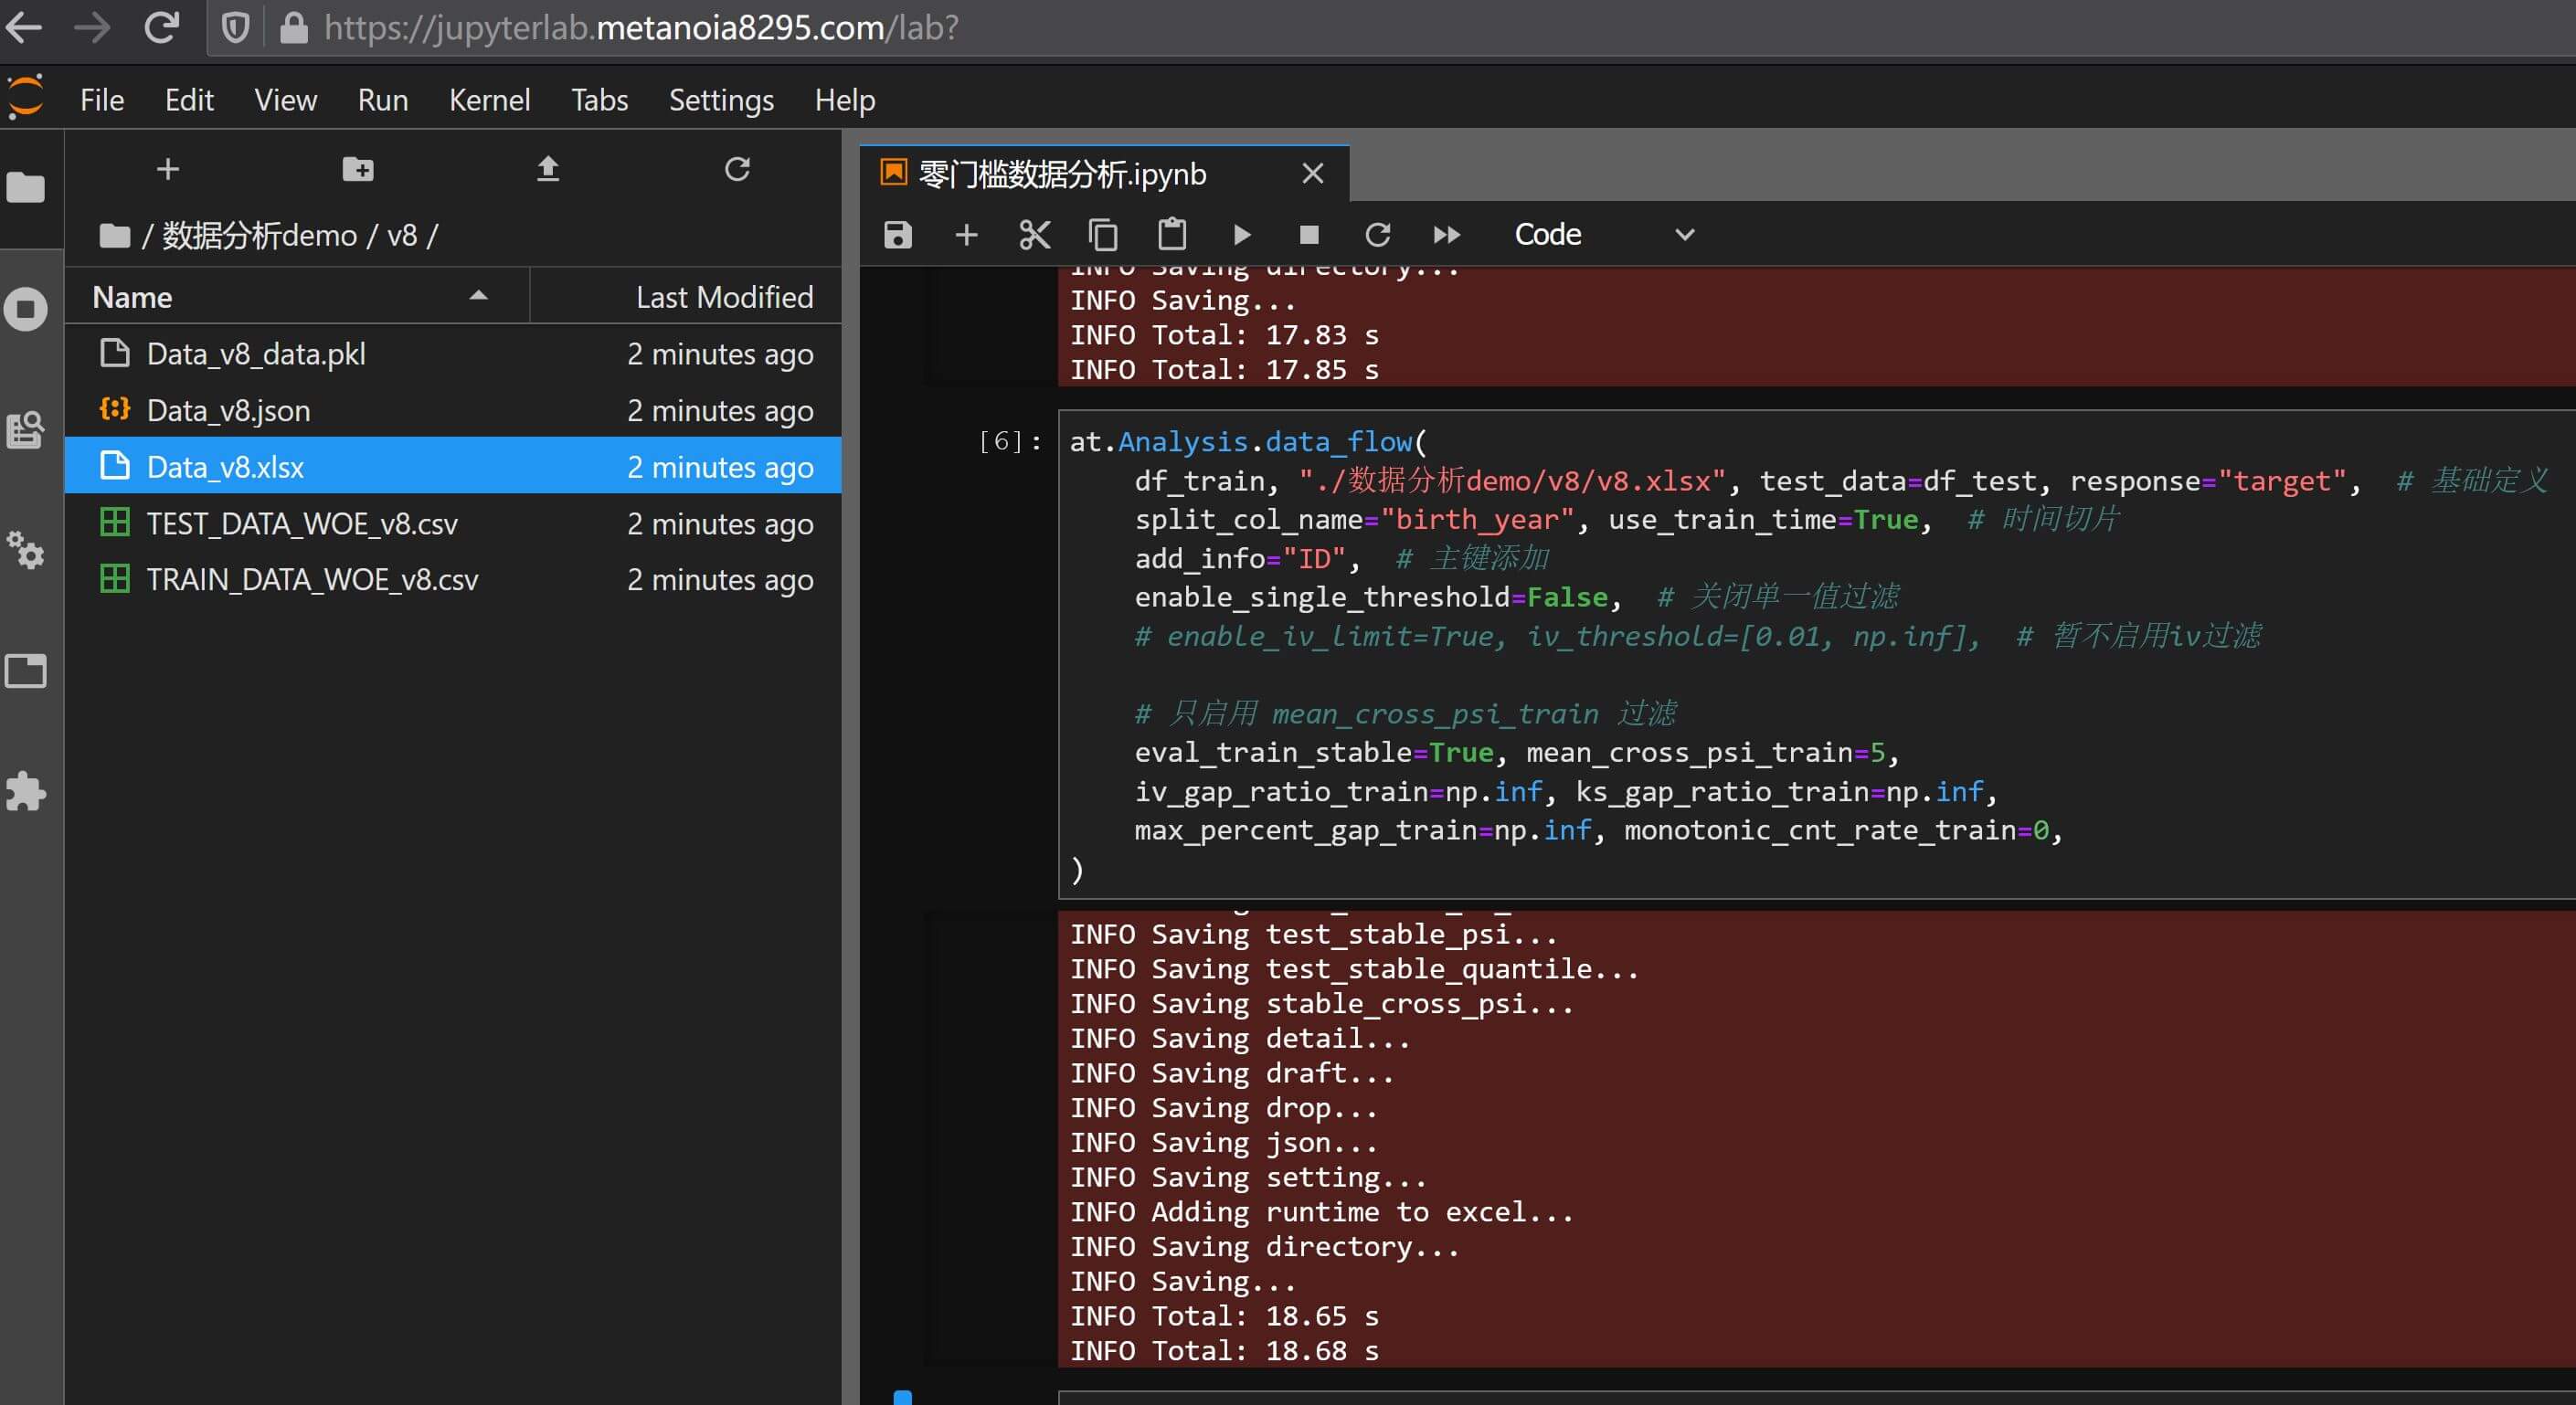
Task: Open the Extension Manager puzzle icon
Action: (x=26, y=791)
